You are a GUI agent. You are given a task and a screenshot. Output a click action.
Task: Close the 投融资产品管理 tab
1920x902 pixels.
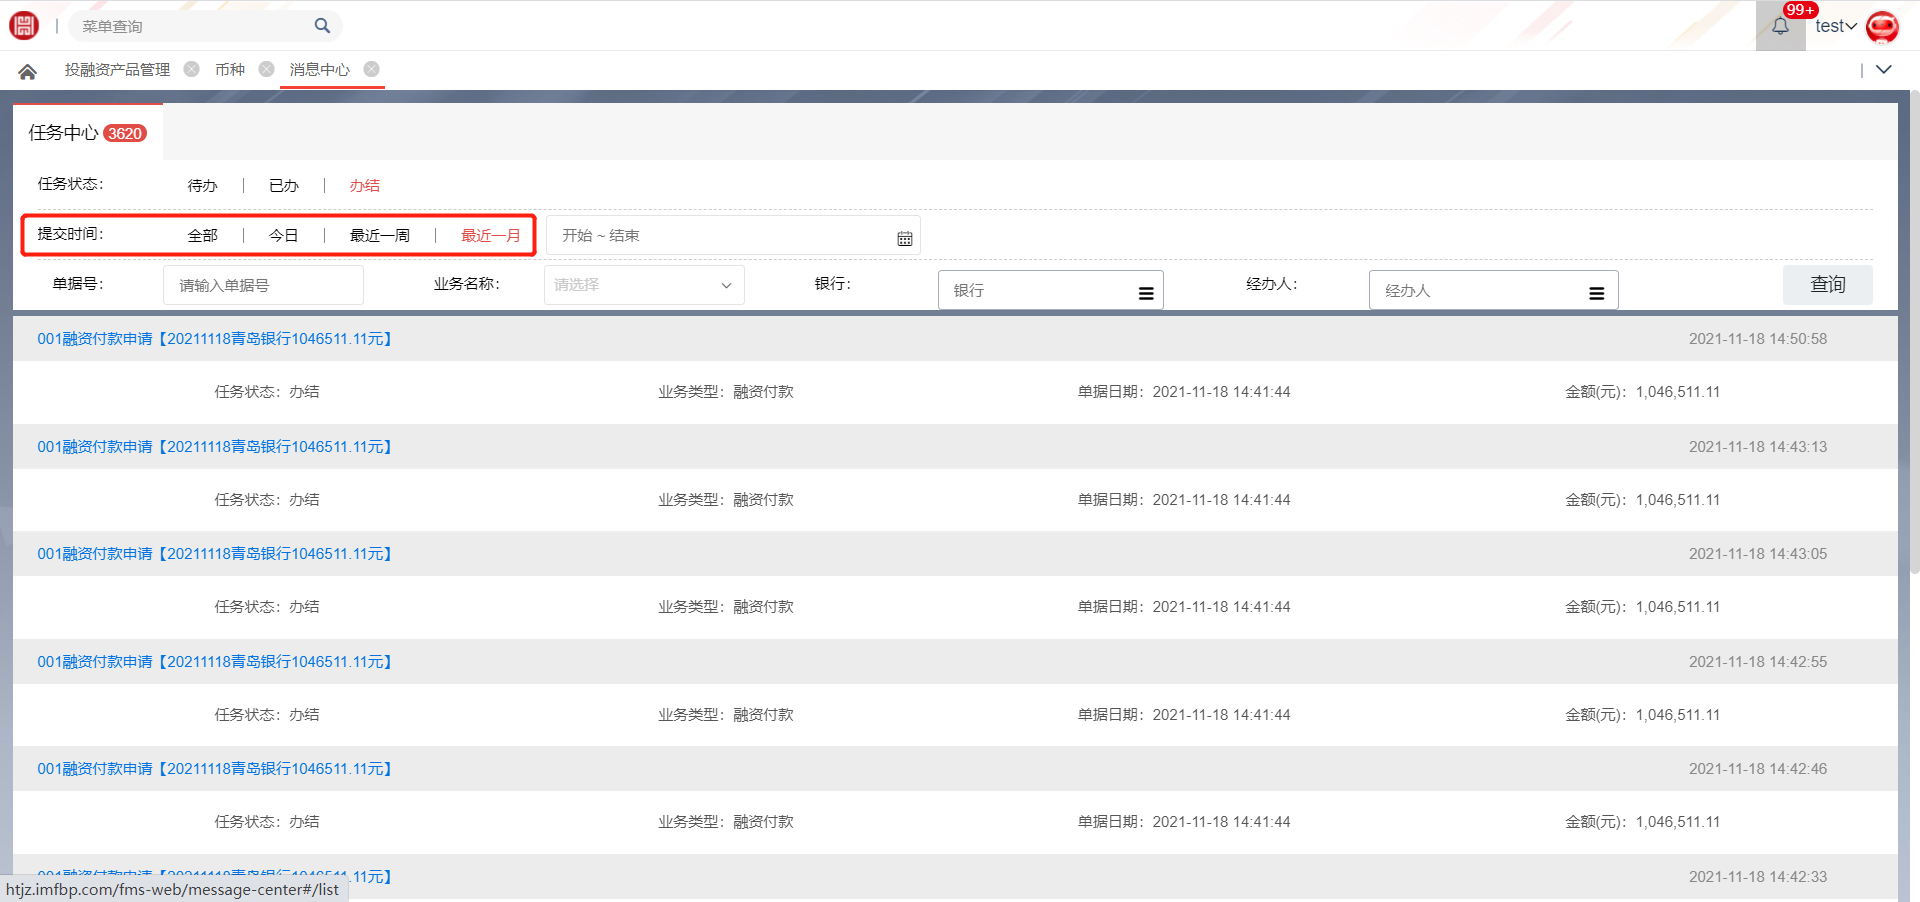pos(191,69)
